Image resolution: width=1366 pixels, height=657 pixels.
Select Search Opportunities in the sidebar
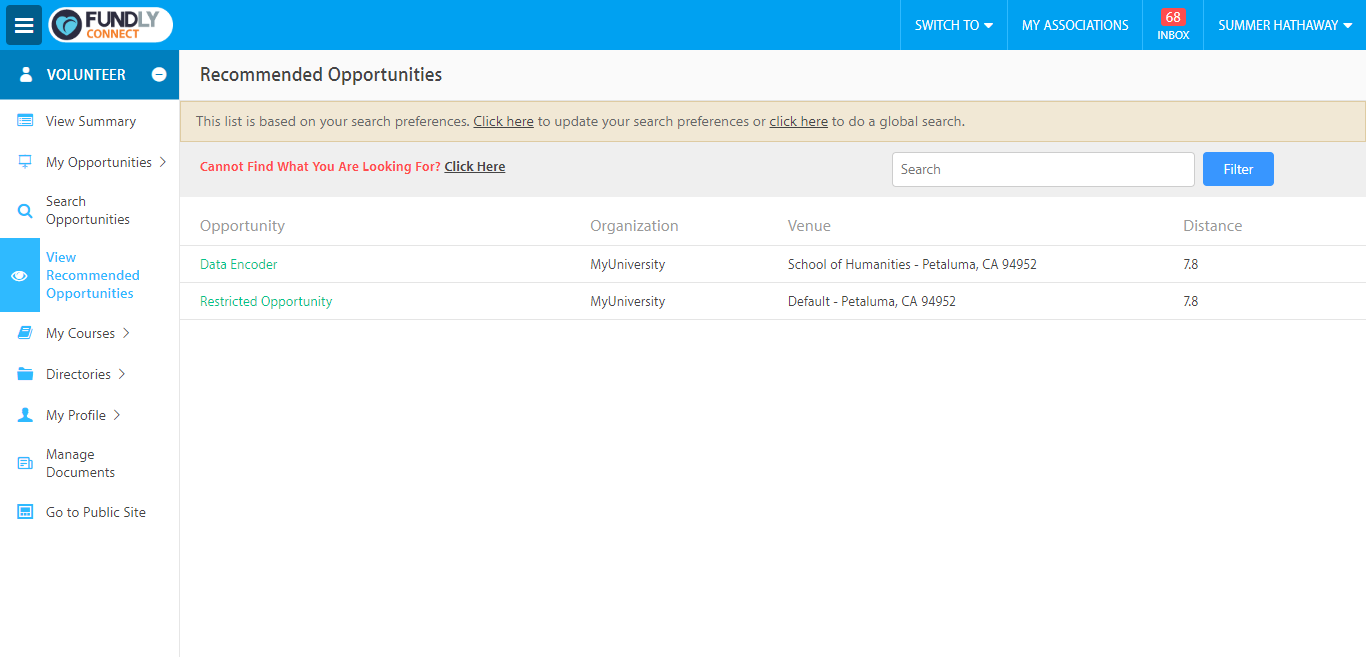click(88, 210)
